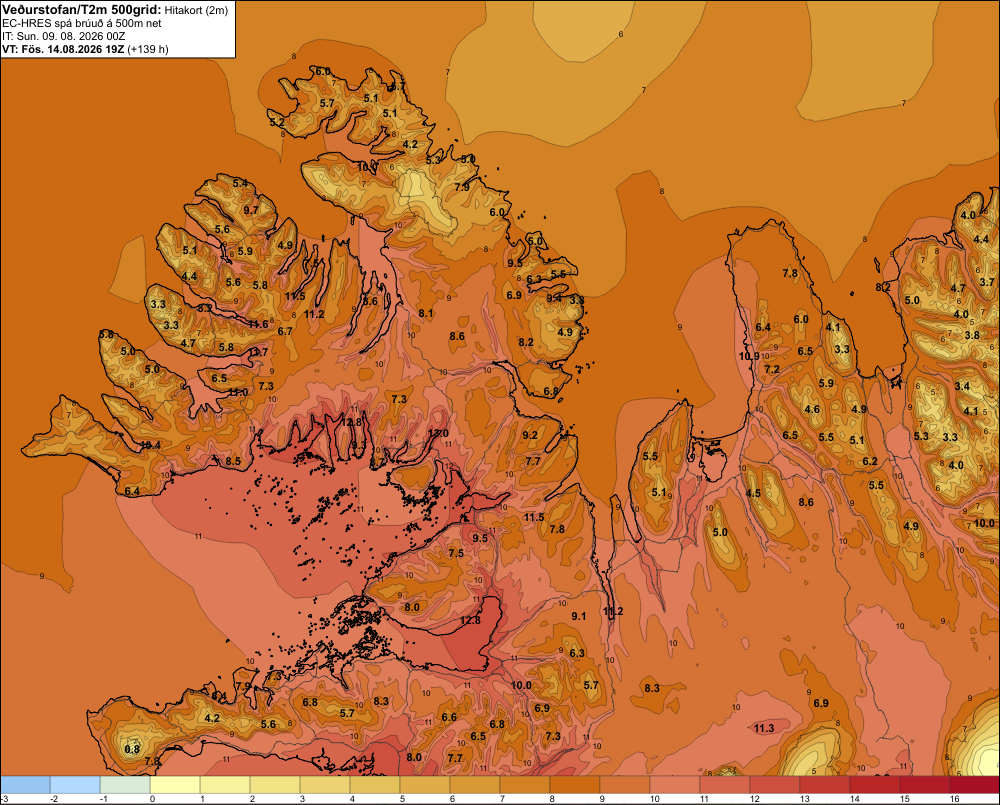
Task: Select the legend swatch between 11 and 12
Action: tap(724, 785)
